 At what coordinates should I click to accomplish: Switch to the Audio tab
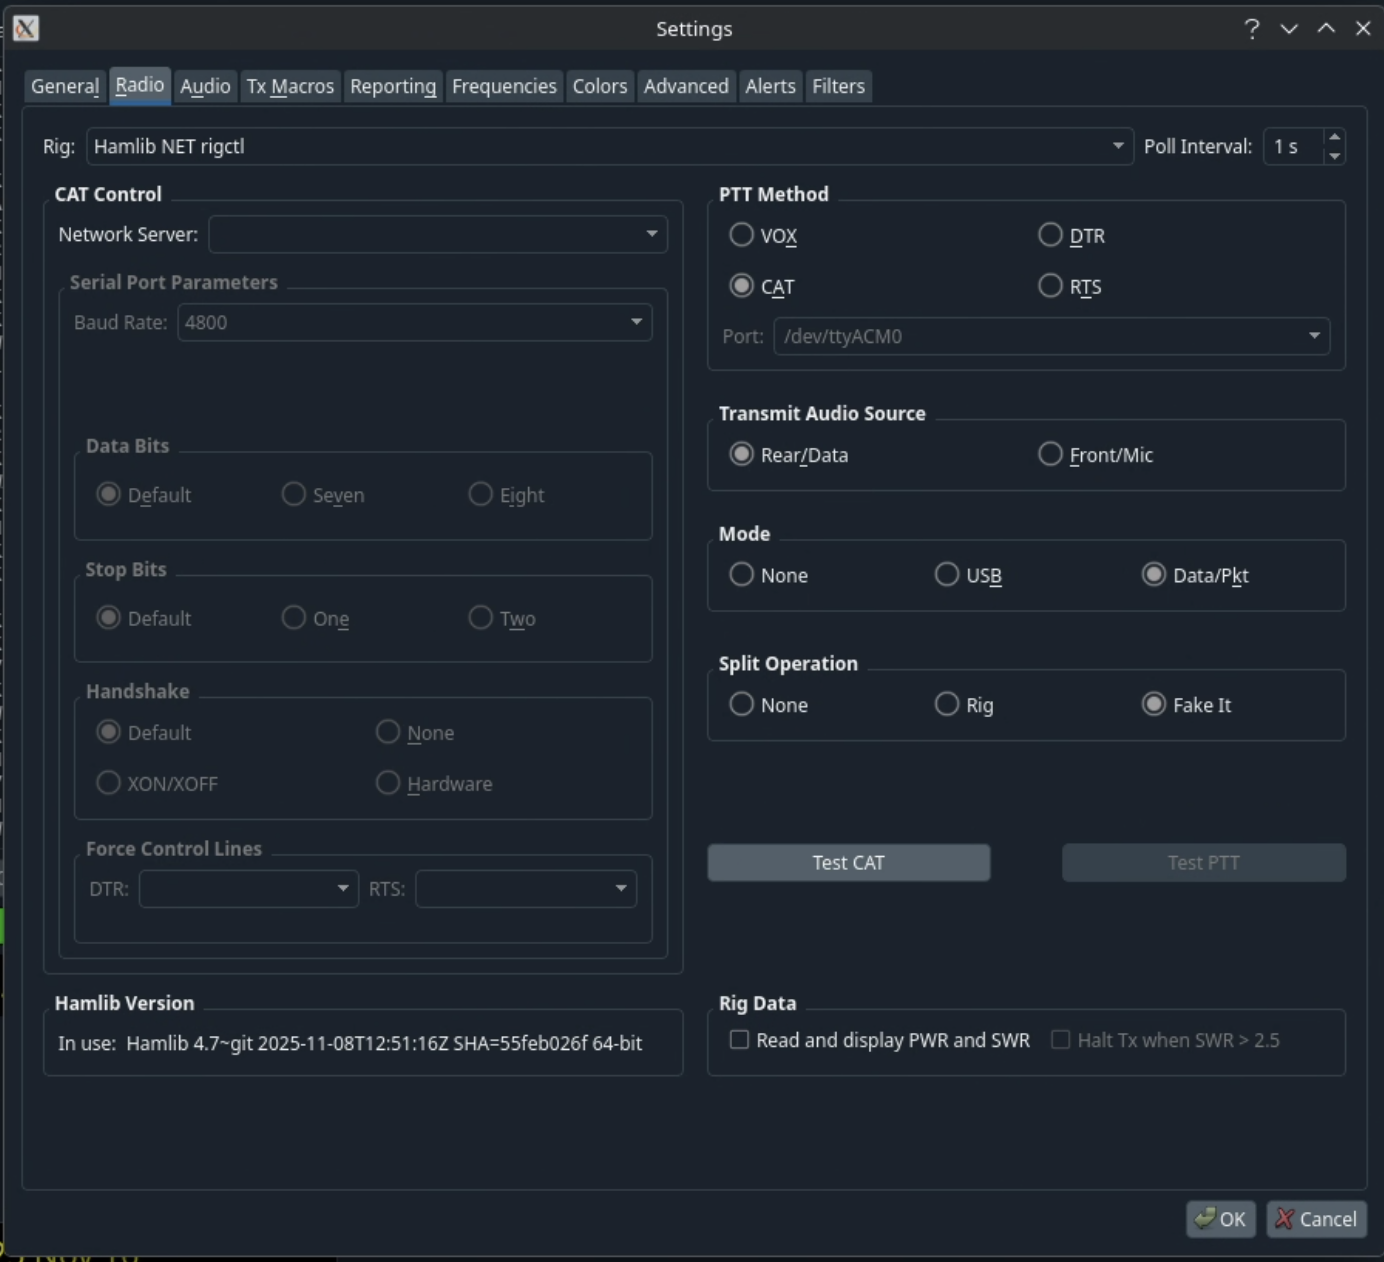205,86
